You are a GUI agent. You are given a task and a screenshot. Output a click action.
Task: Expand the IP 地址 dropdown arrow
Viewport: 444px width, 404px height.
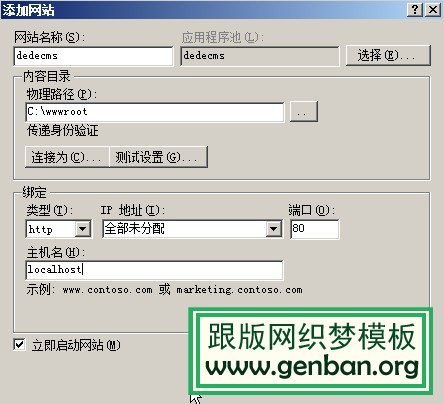coord(273,229)
